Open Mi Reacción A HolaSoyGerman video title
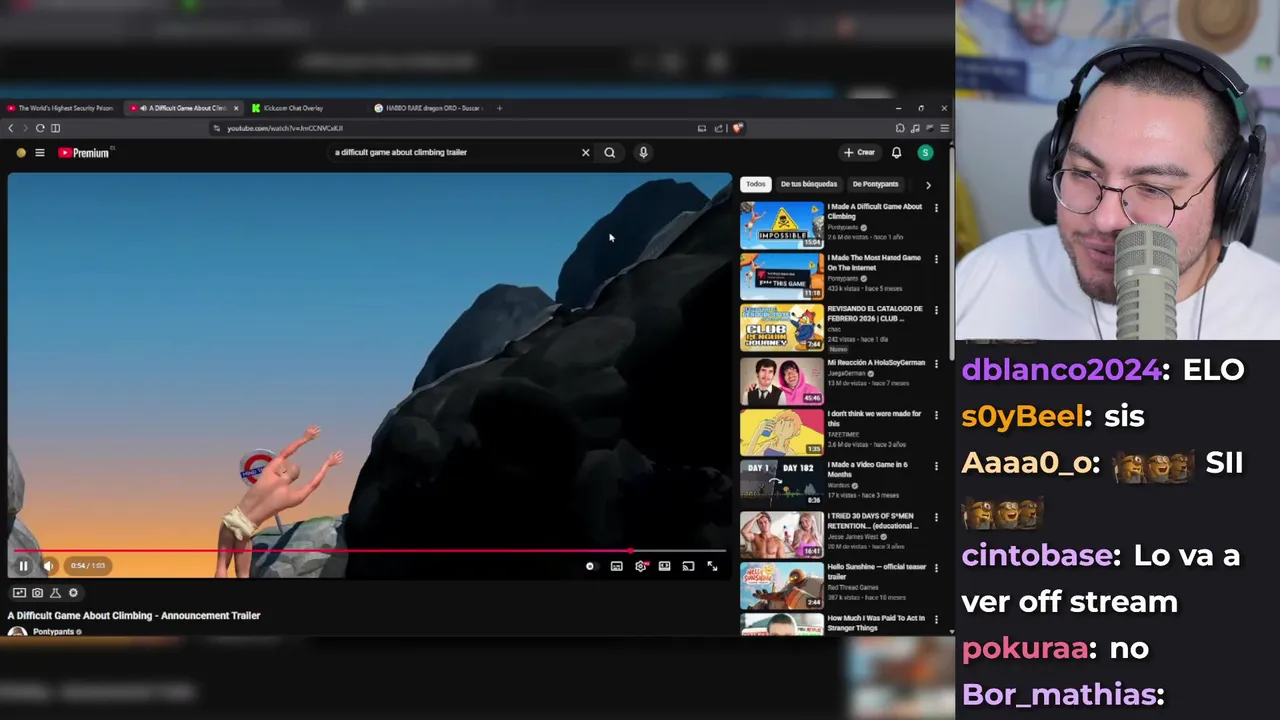 click(876, 363)
